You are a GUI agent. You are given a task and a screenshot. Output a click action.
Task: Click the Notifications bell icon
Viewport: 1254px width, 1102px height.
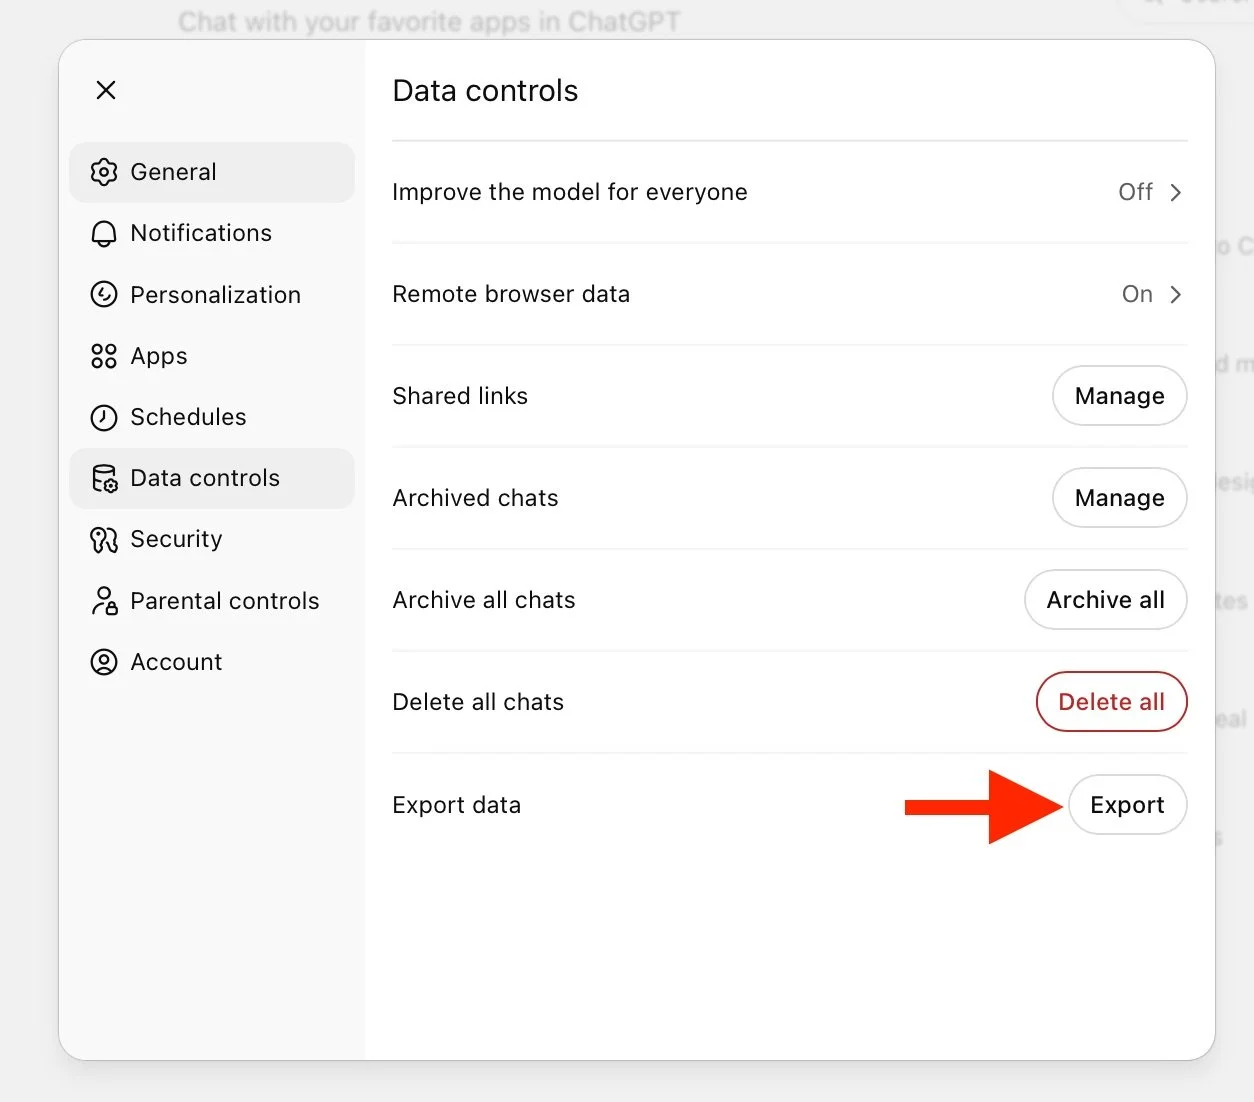[x=104, y=234]
